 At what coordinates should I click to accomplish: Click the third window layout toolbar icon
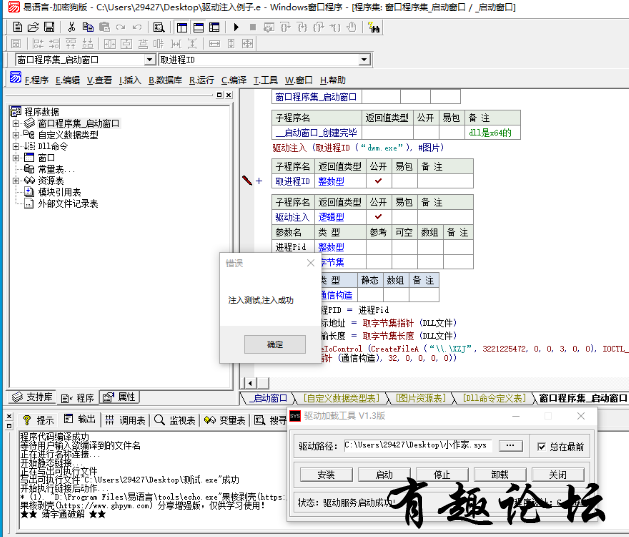point(214,27)
